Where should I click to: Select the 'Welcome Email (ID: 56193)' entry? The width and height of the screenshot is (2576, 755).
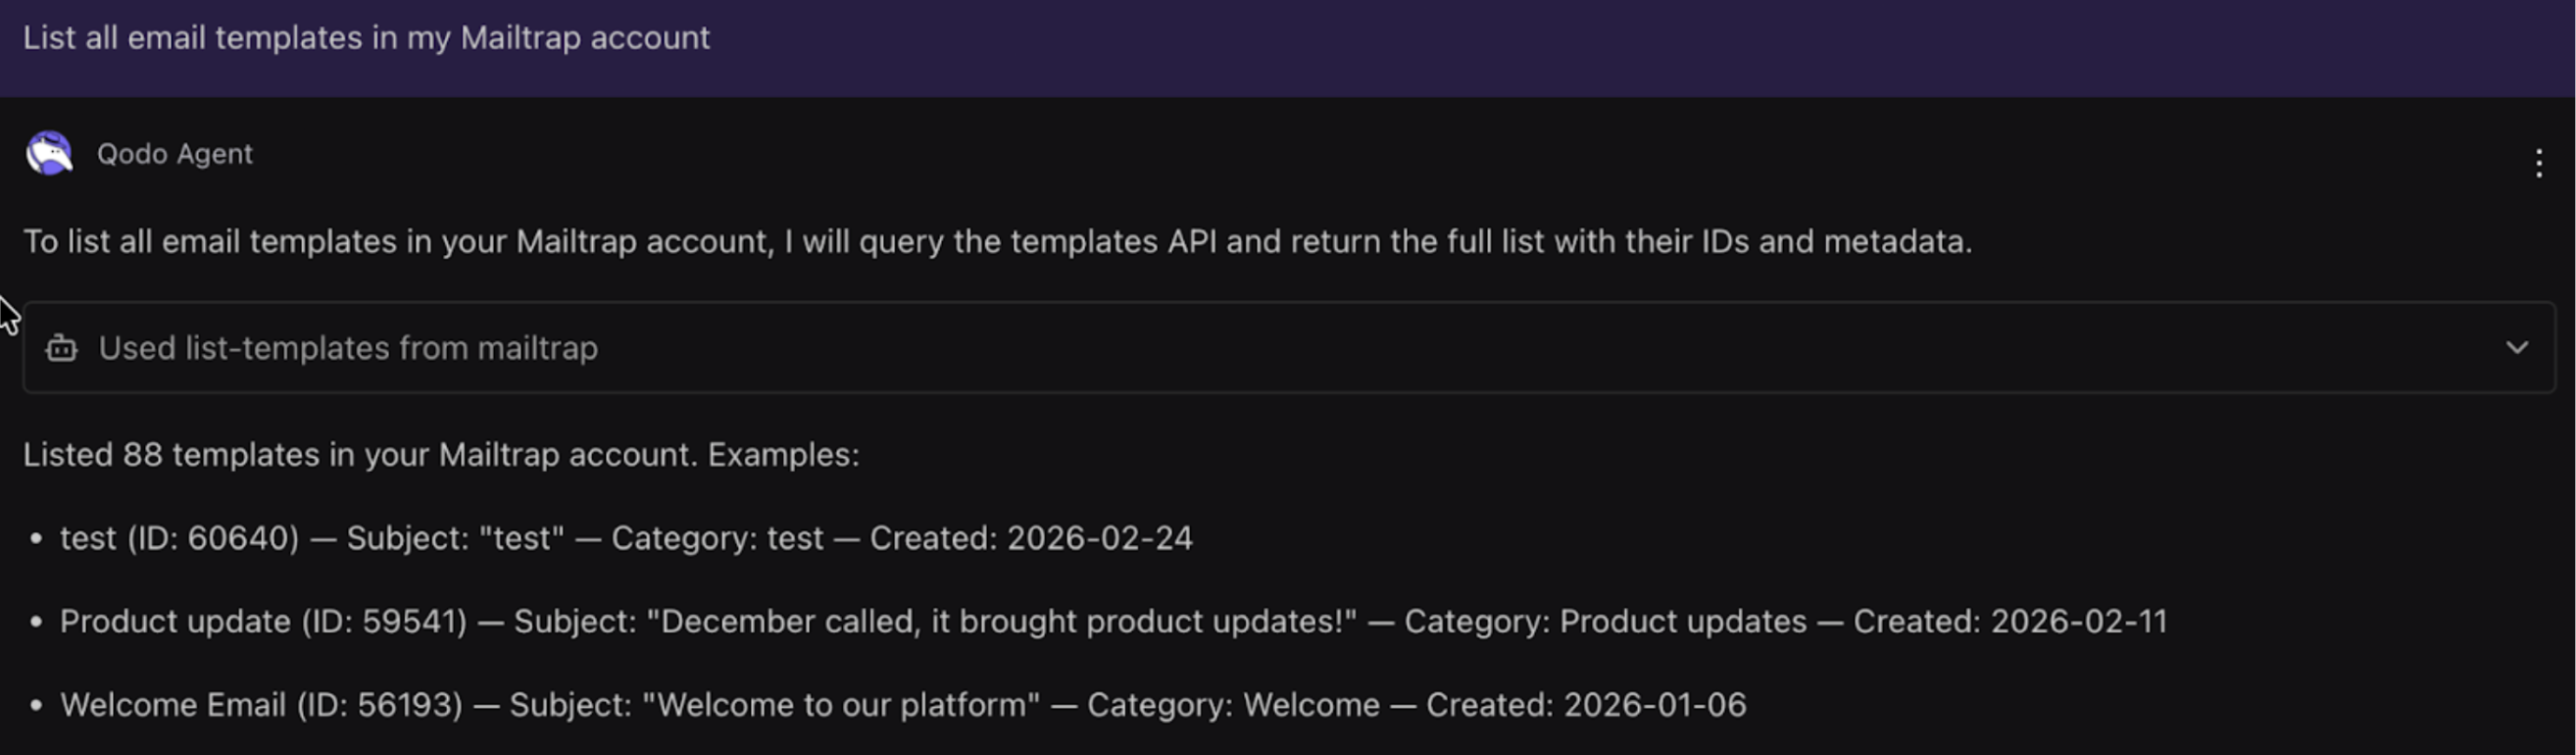point(261,705)
